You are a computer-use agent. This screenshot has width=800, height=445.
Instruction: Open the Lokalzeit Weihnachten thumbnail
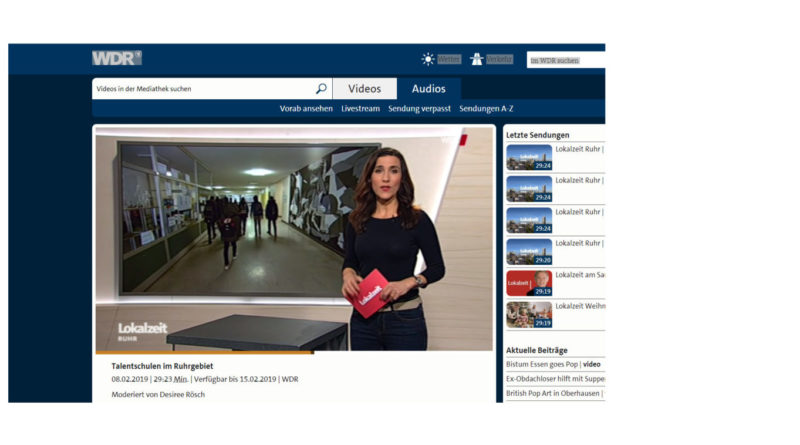528,314
